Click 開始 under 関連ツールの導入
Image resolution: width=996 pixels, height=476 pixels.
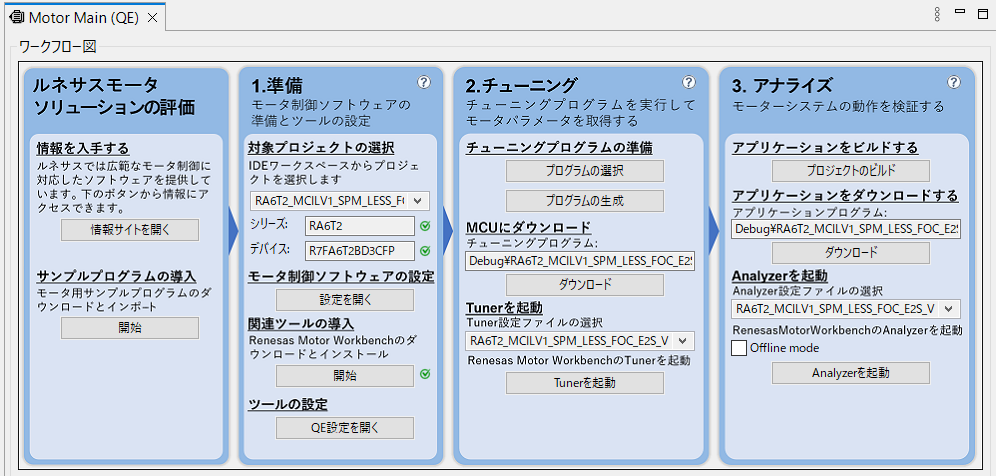point(345,376)
